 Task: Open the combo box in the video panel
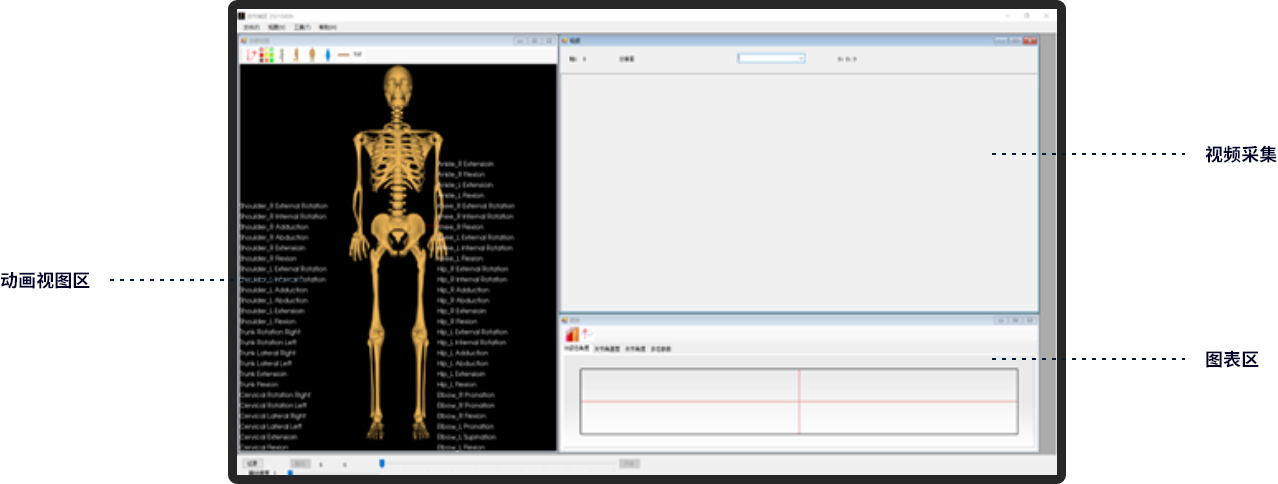coord(771,59)
